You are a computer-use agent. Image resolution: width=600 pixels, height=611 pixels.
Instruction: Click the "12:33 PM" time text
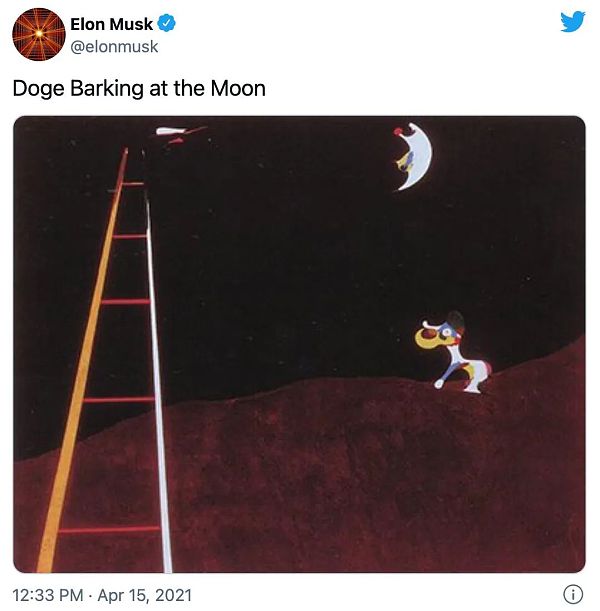tap(48, 595)
